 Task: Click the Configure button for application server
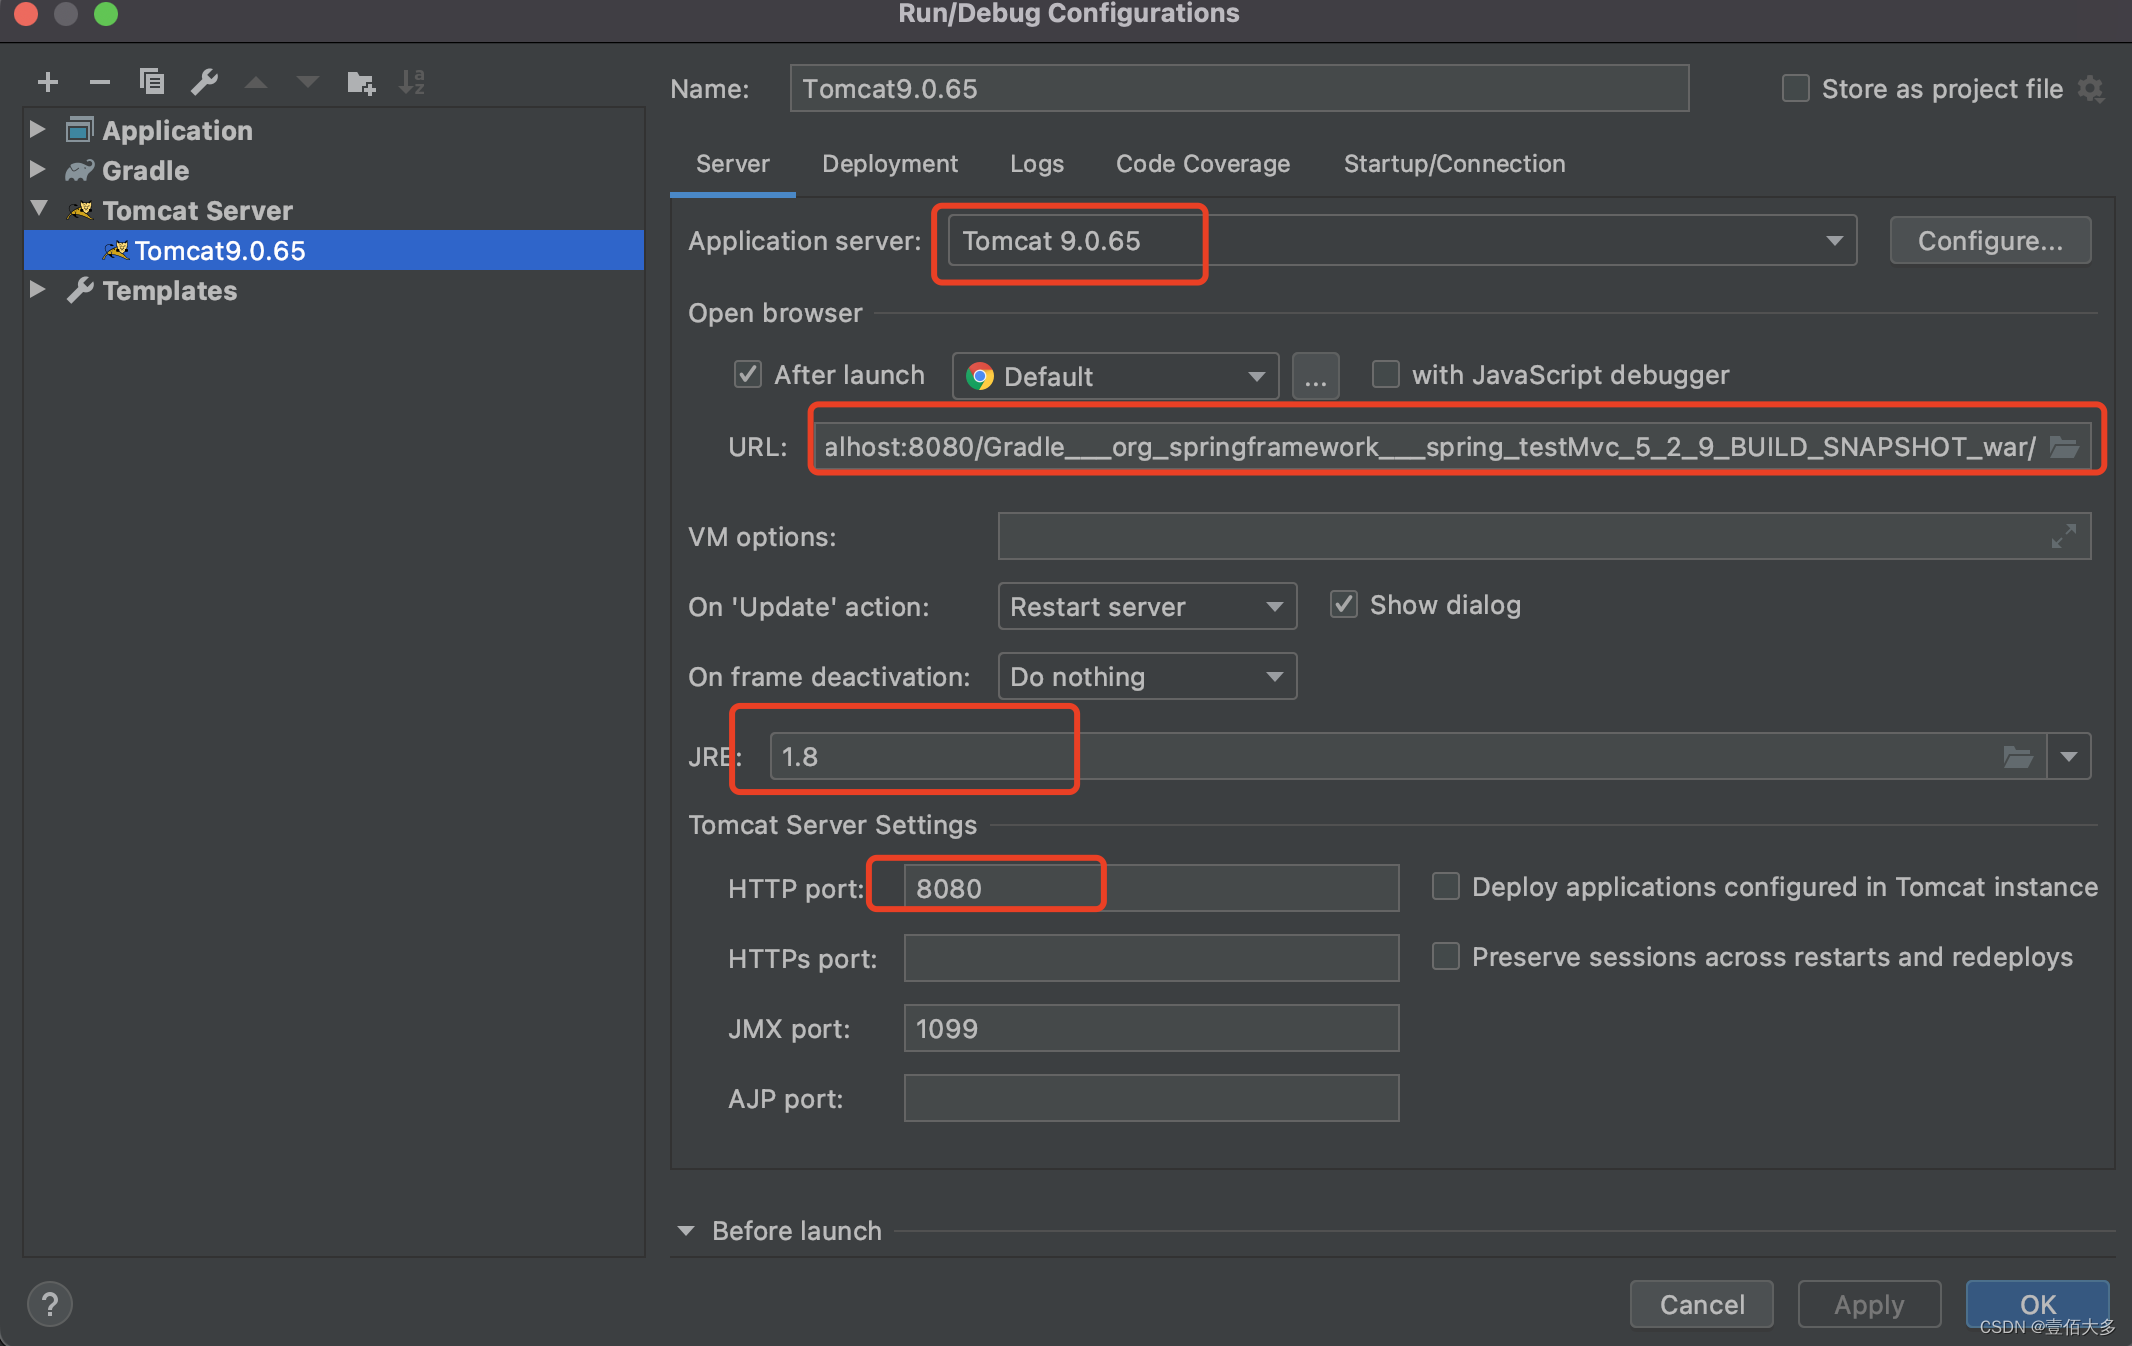[1992, 240]
